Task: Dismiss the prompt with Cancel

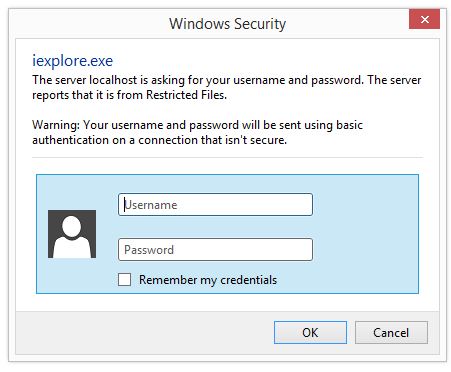Action: [391, 332]
